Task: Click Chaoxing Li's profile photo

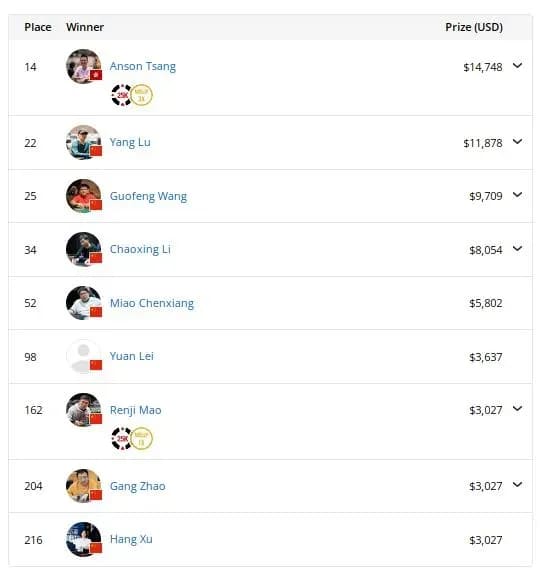Action: coord(84,250)
